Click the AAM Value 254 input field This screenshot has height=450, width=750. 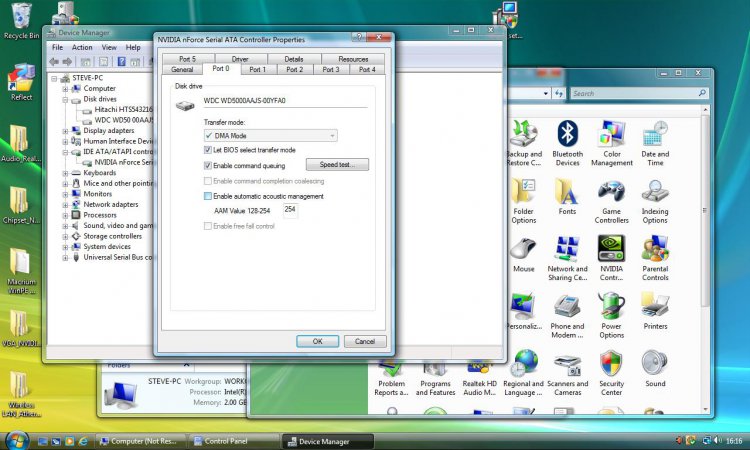click(290, 210)
